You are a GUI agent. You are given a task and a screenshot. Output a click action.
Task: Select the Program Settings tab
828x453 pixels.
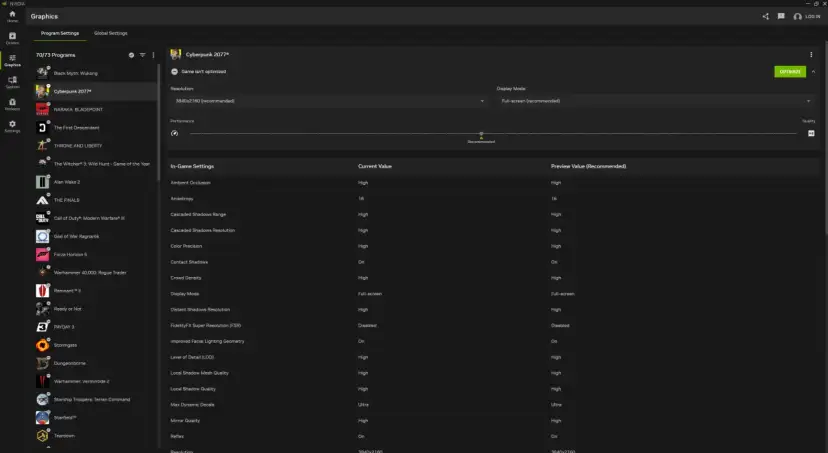click(x=60, y=33)
